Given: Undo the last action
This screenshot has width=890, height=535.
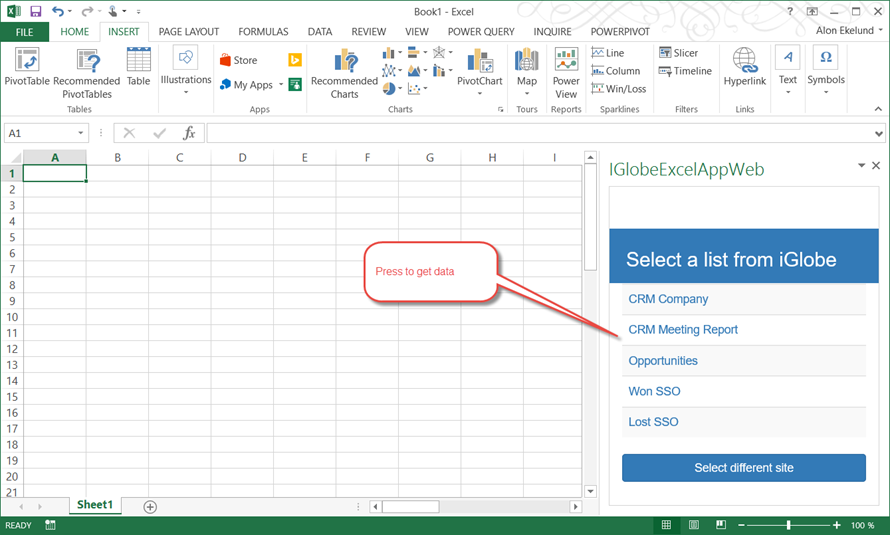Looking at the screenshot, I should 57,11.
